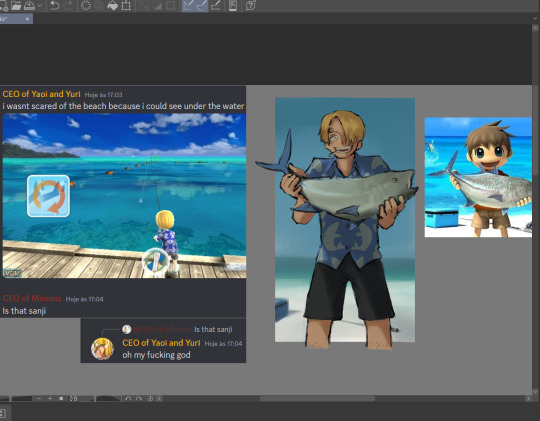The width and height of the screenshot is (540, 421).
Task: Click the blonde avatar beside 'oh my fucking god'
Action: [102, 349]
